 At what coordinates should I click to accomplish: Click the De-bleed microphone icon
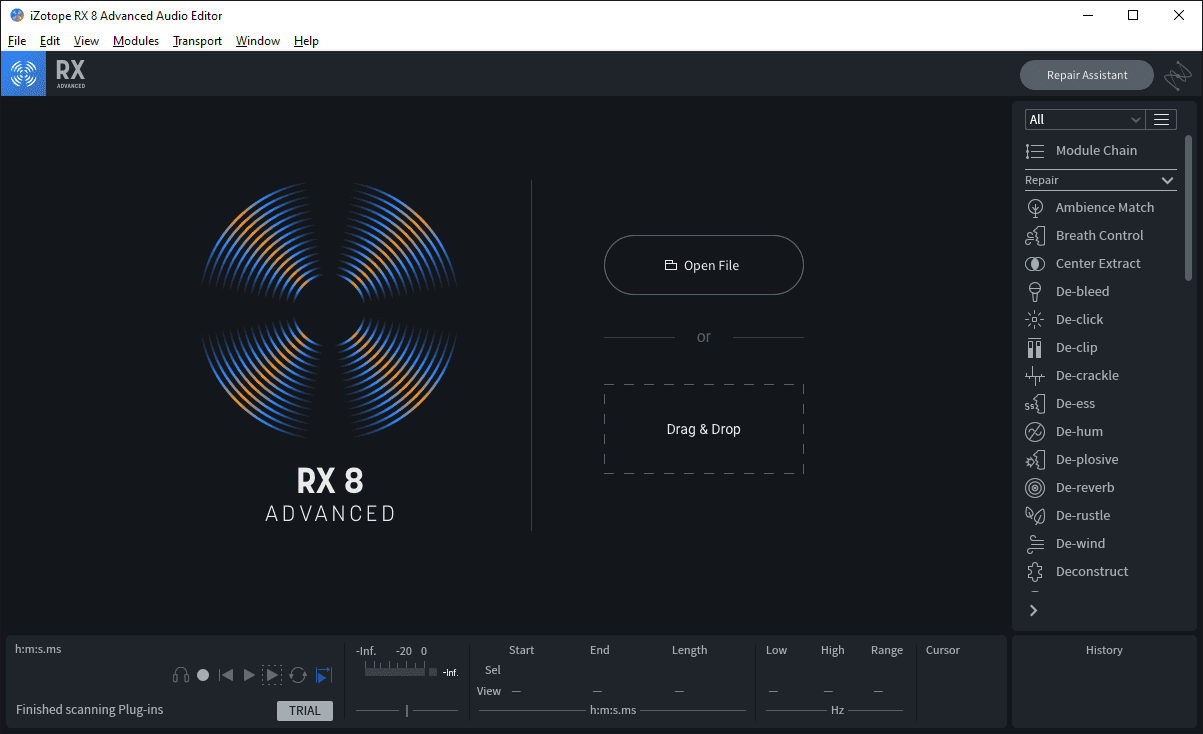tap(1035, 291)
